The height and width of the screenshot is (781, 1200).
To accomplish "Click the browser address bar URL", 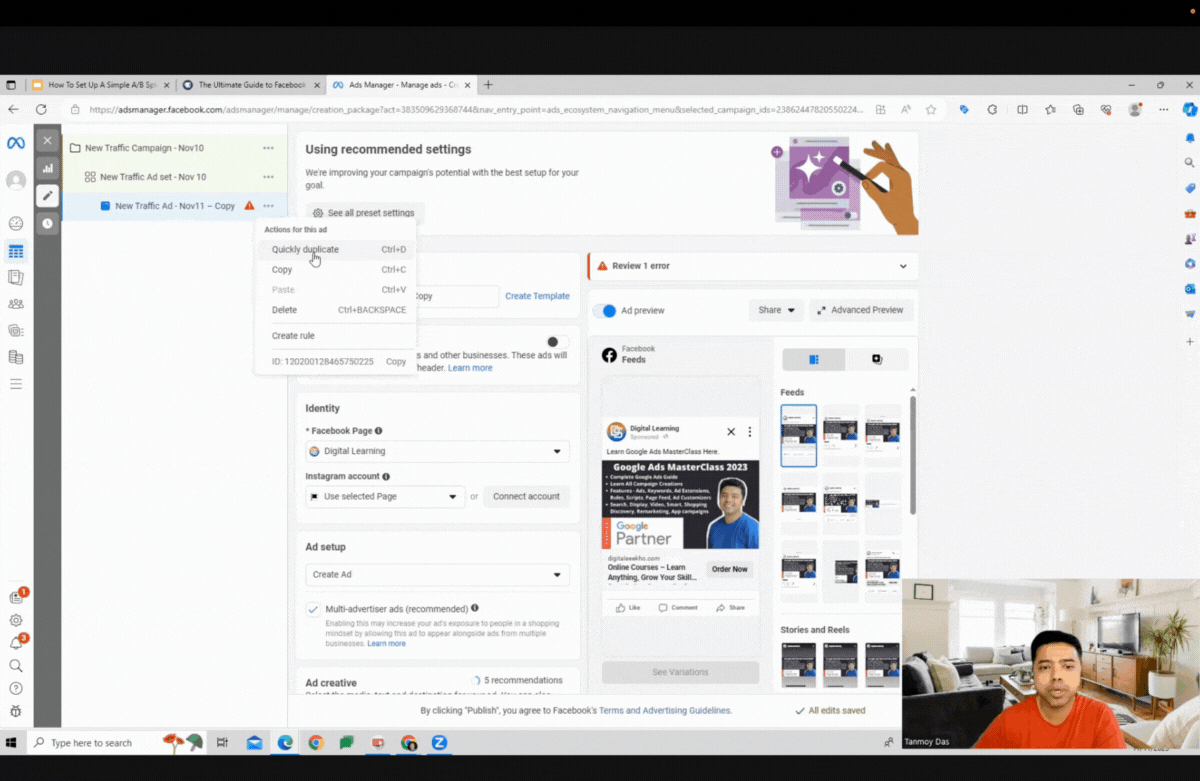I will click(x=475, y=110).
